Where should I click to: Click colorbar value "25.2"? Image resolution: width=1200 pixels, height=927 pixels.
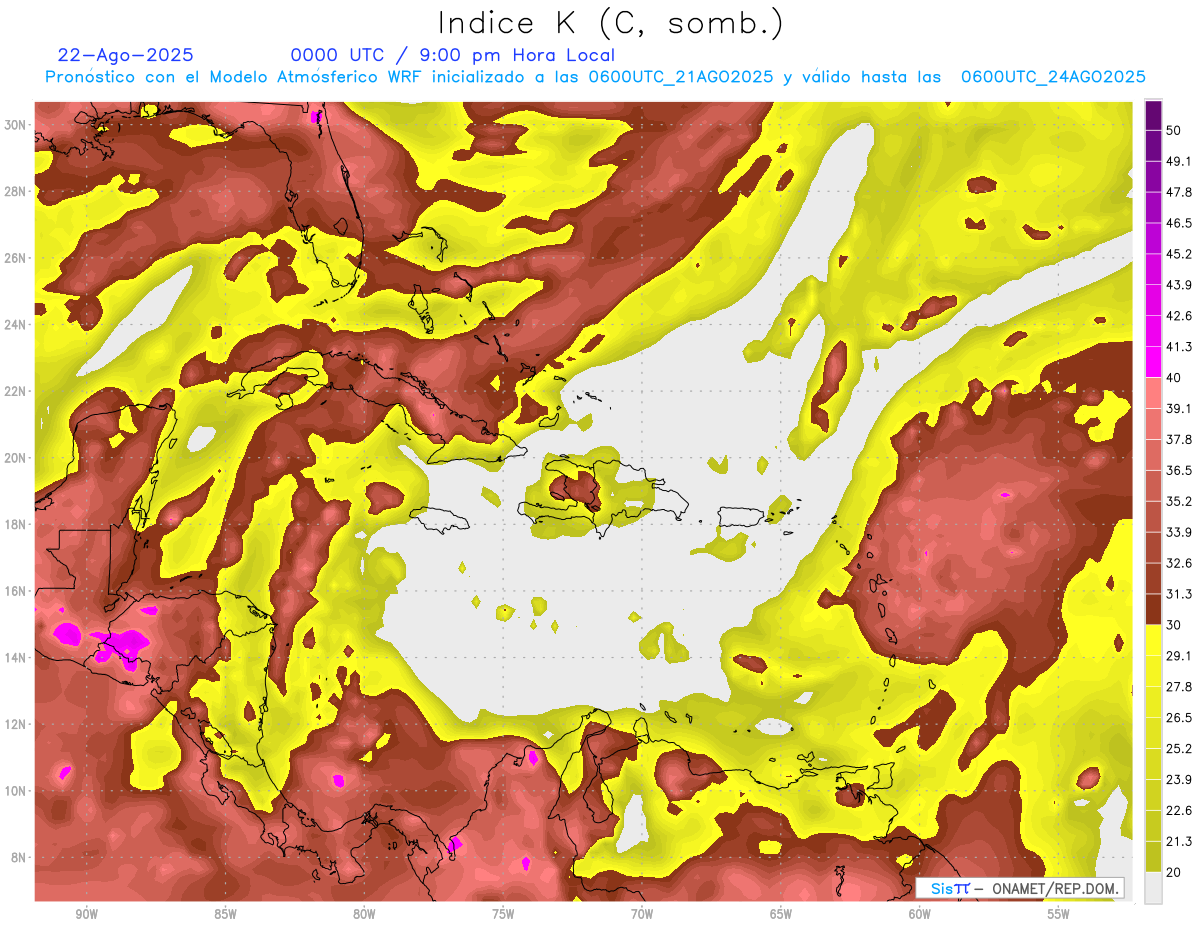click(x=1179, y=749)
